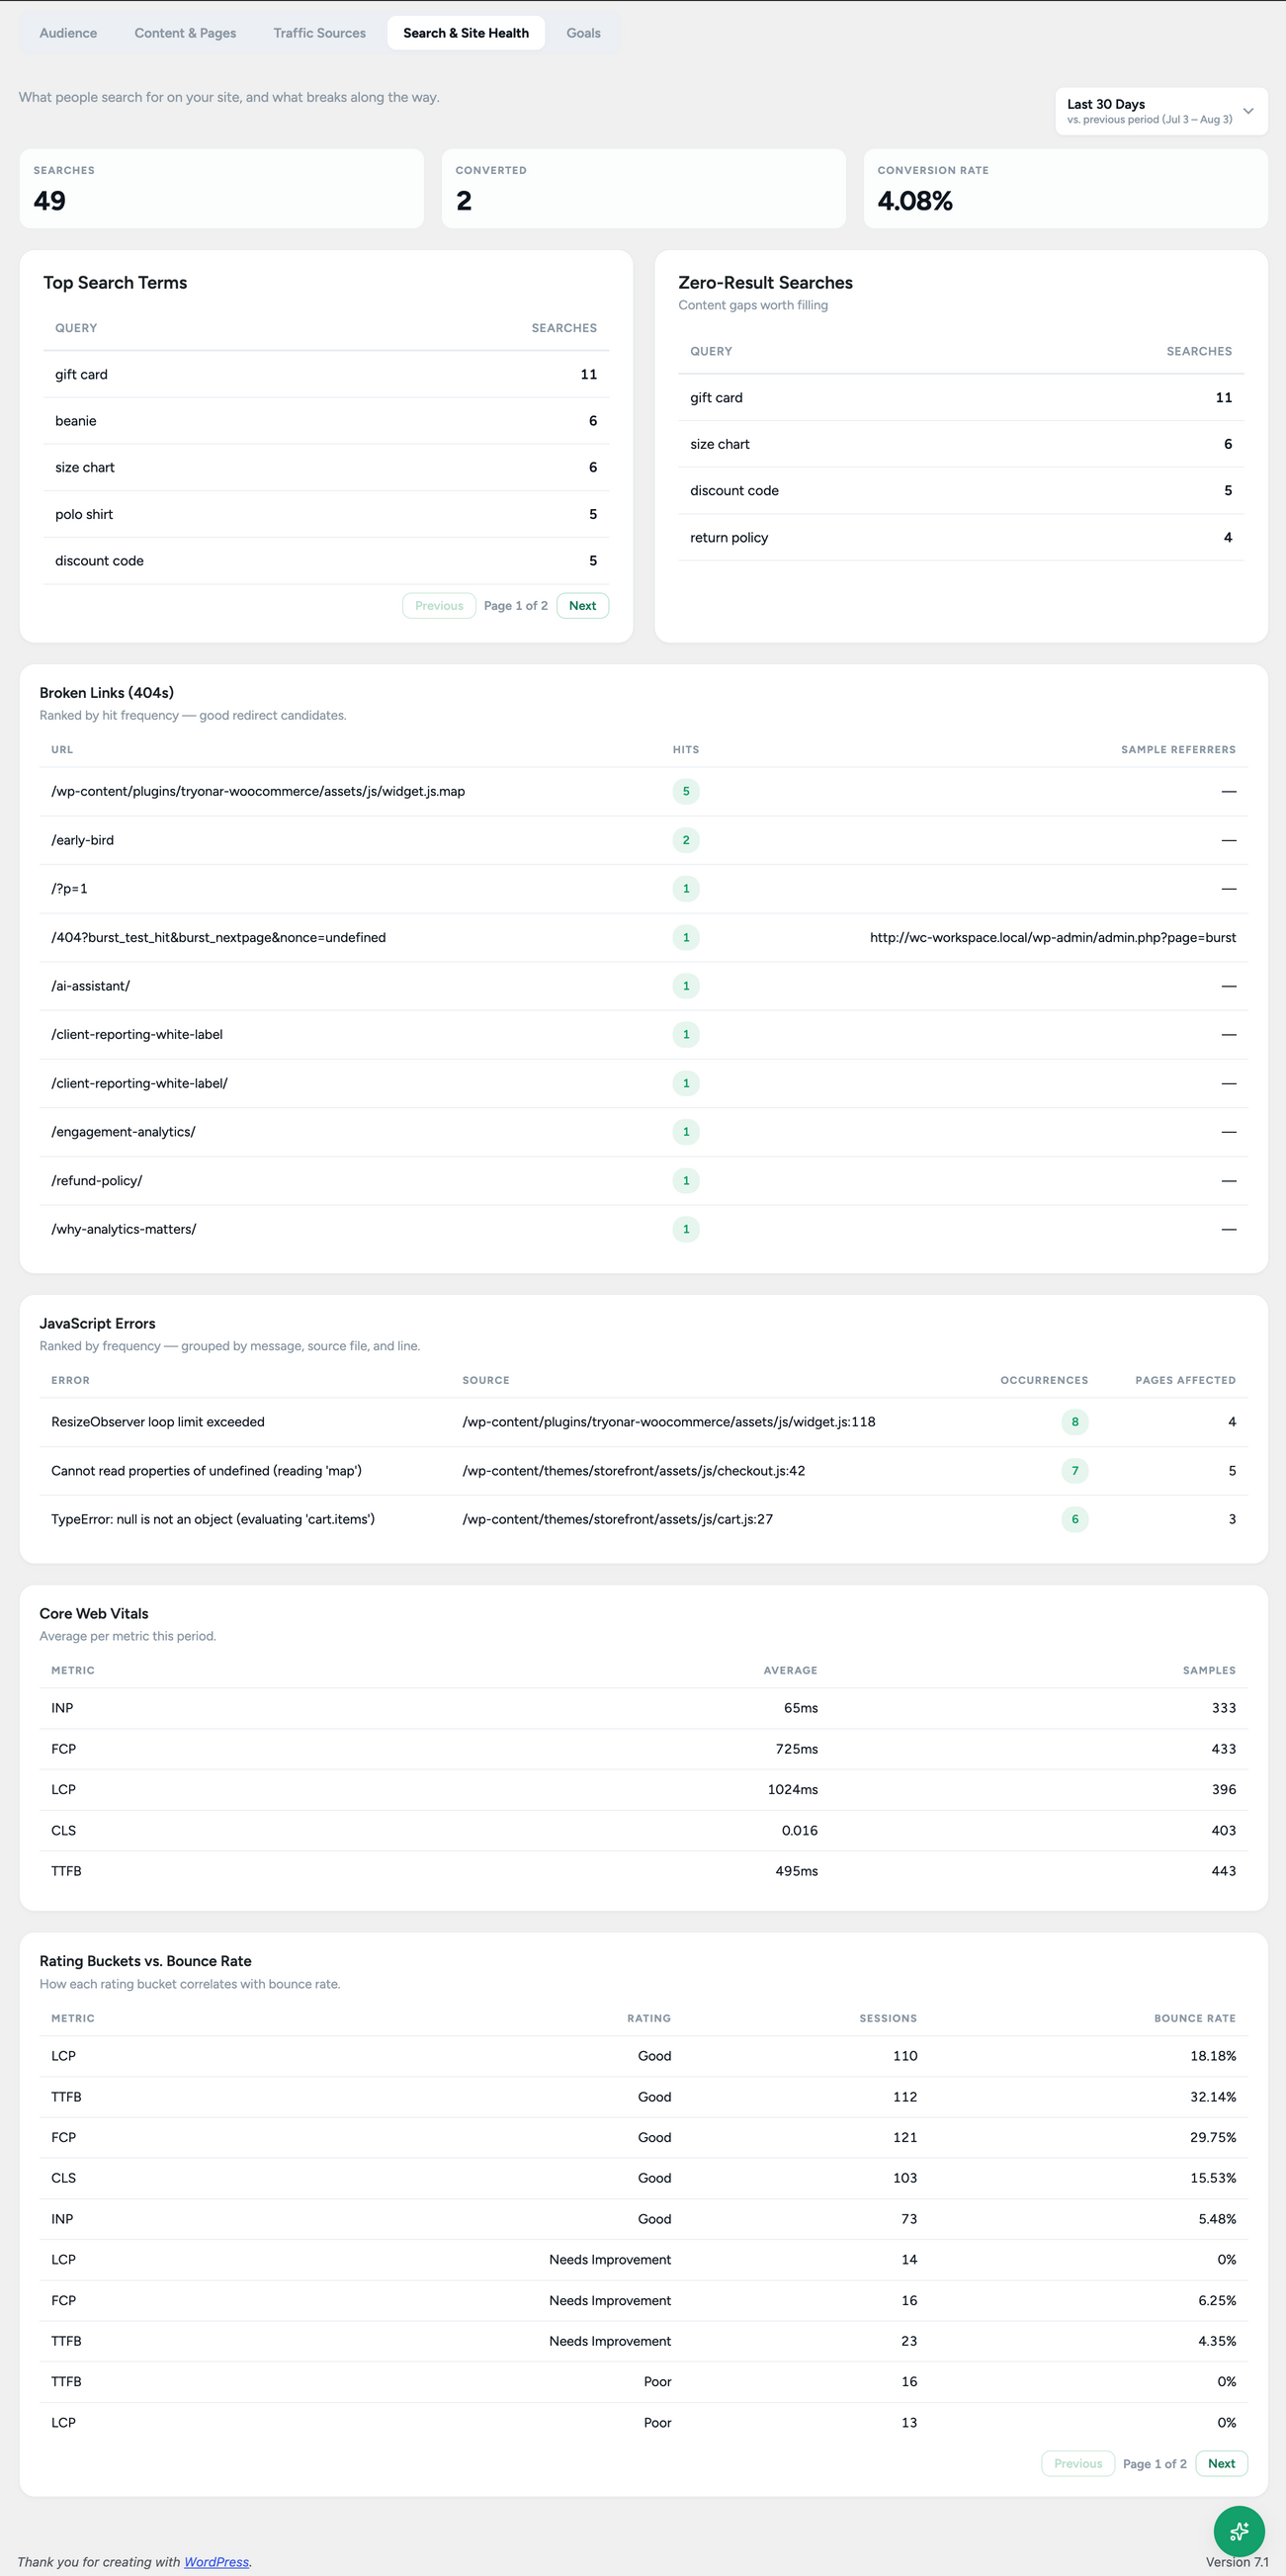Click the 32.14% bounce rate value
The image size is (1286, 2576).
point(1213,2097)
